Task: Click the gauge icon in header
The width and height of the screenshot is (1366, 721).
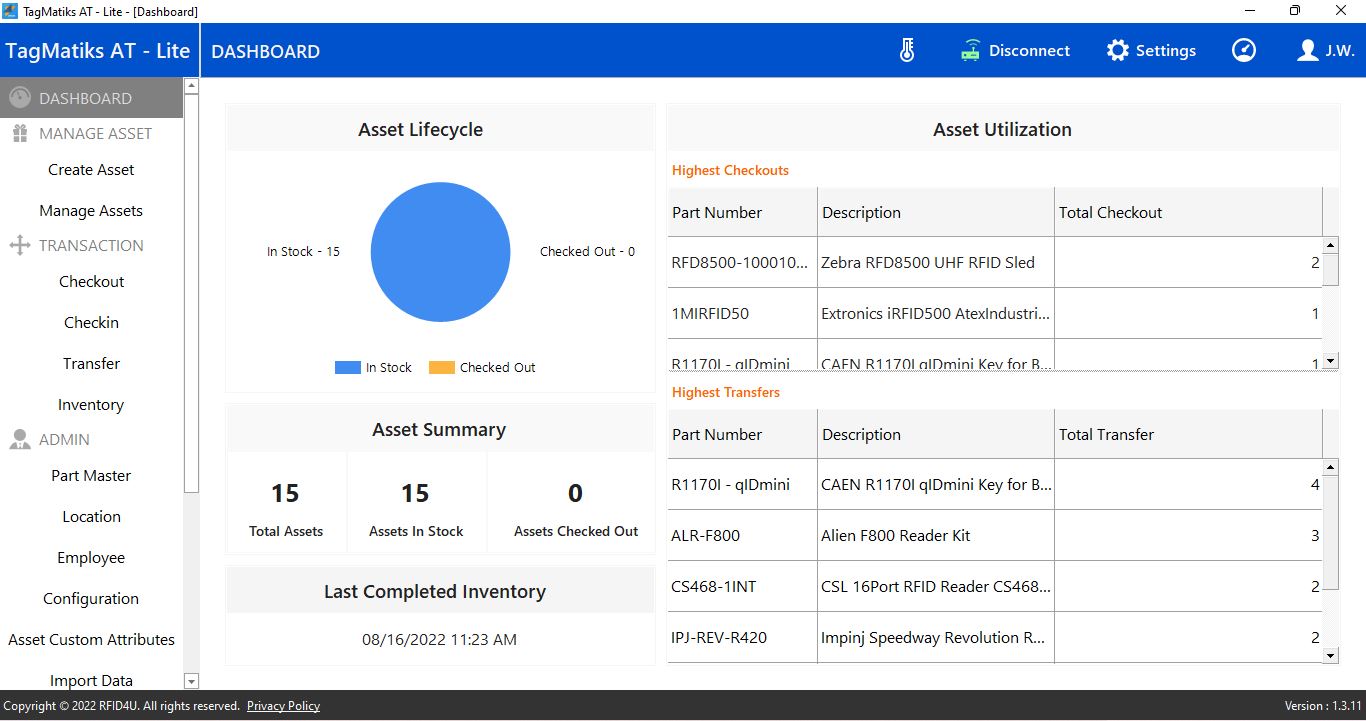Action: 1244,51
